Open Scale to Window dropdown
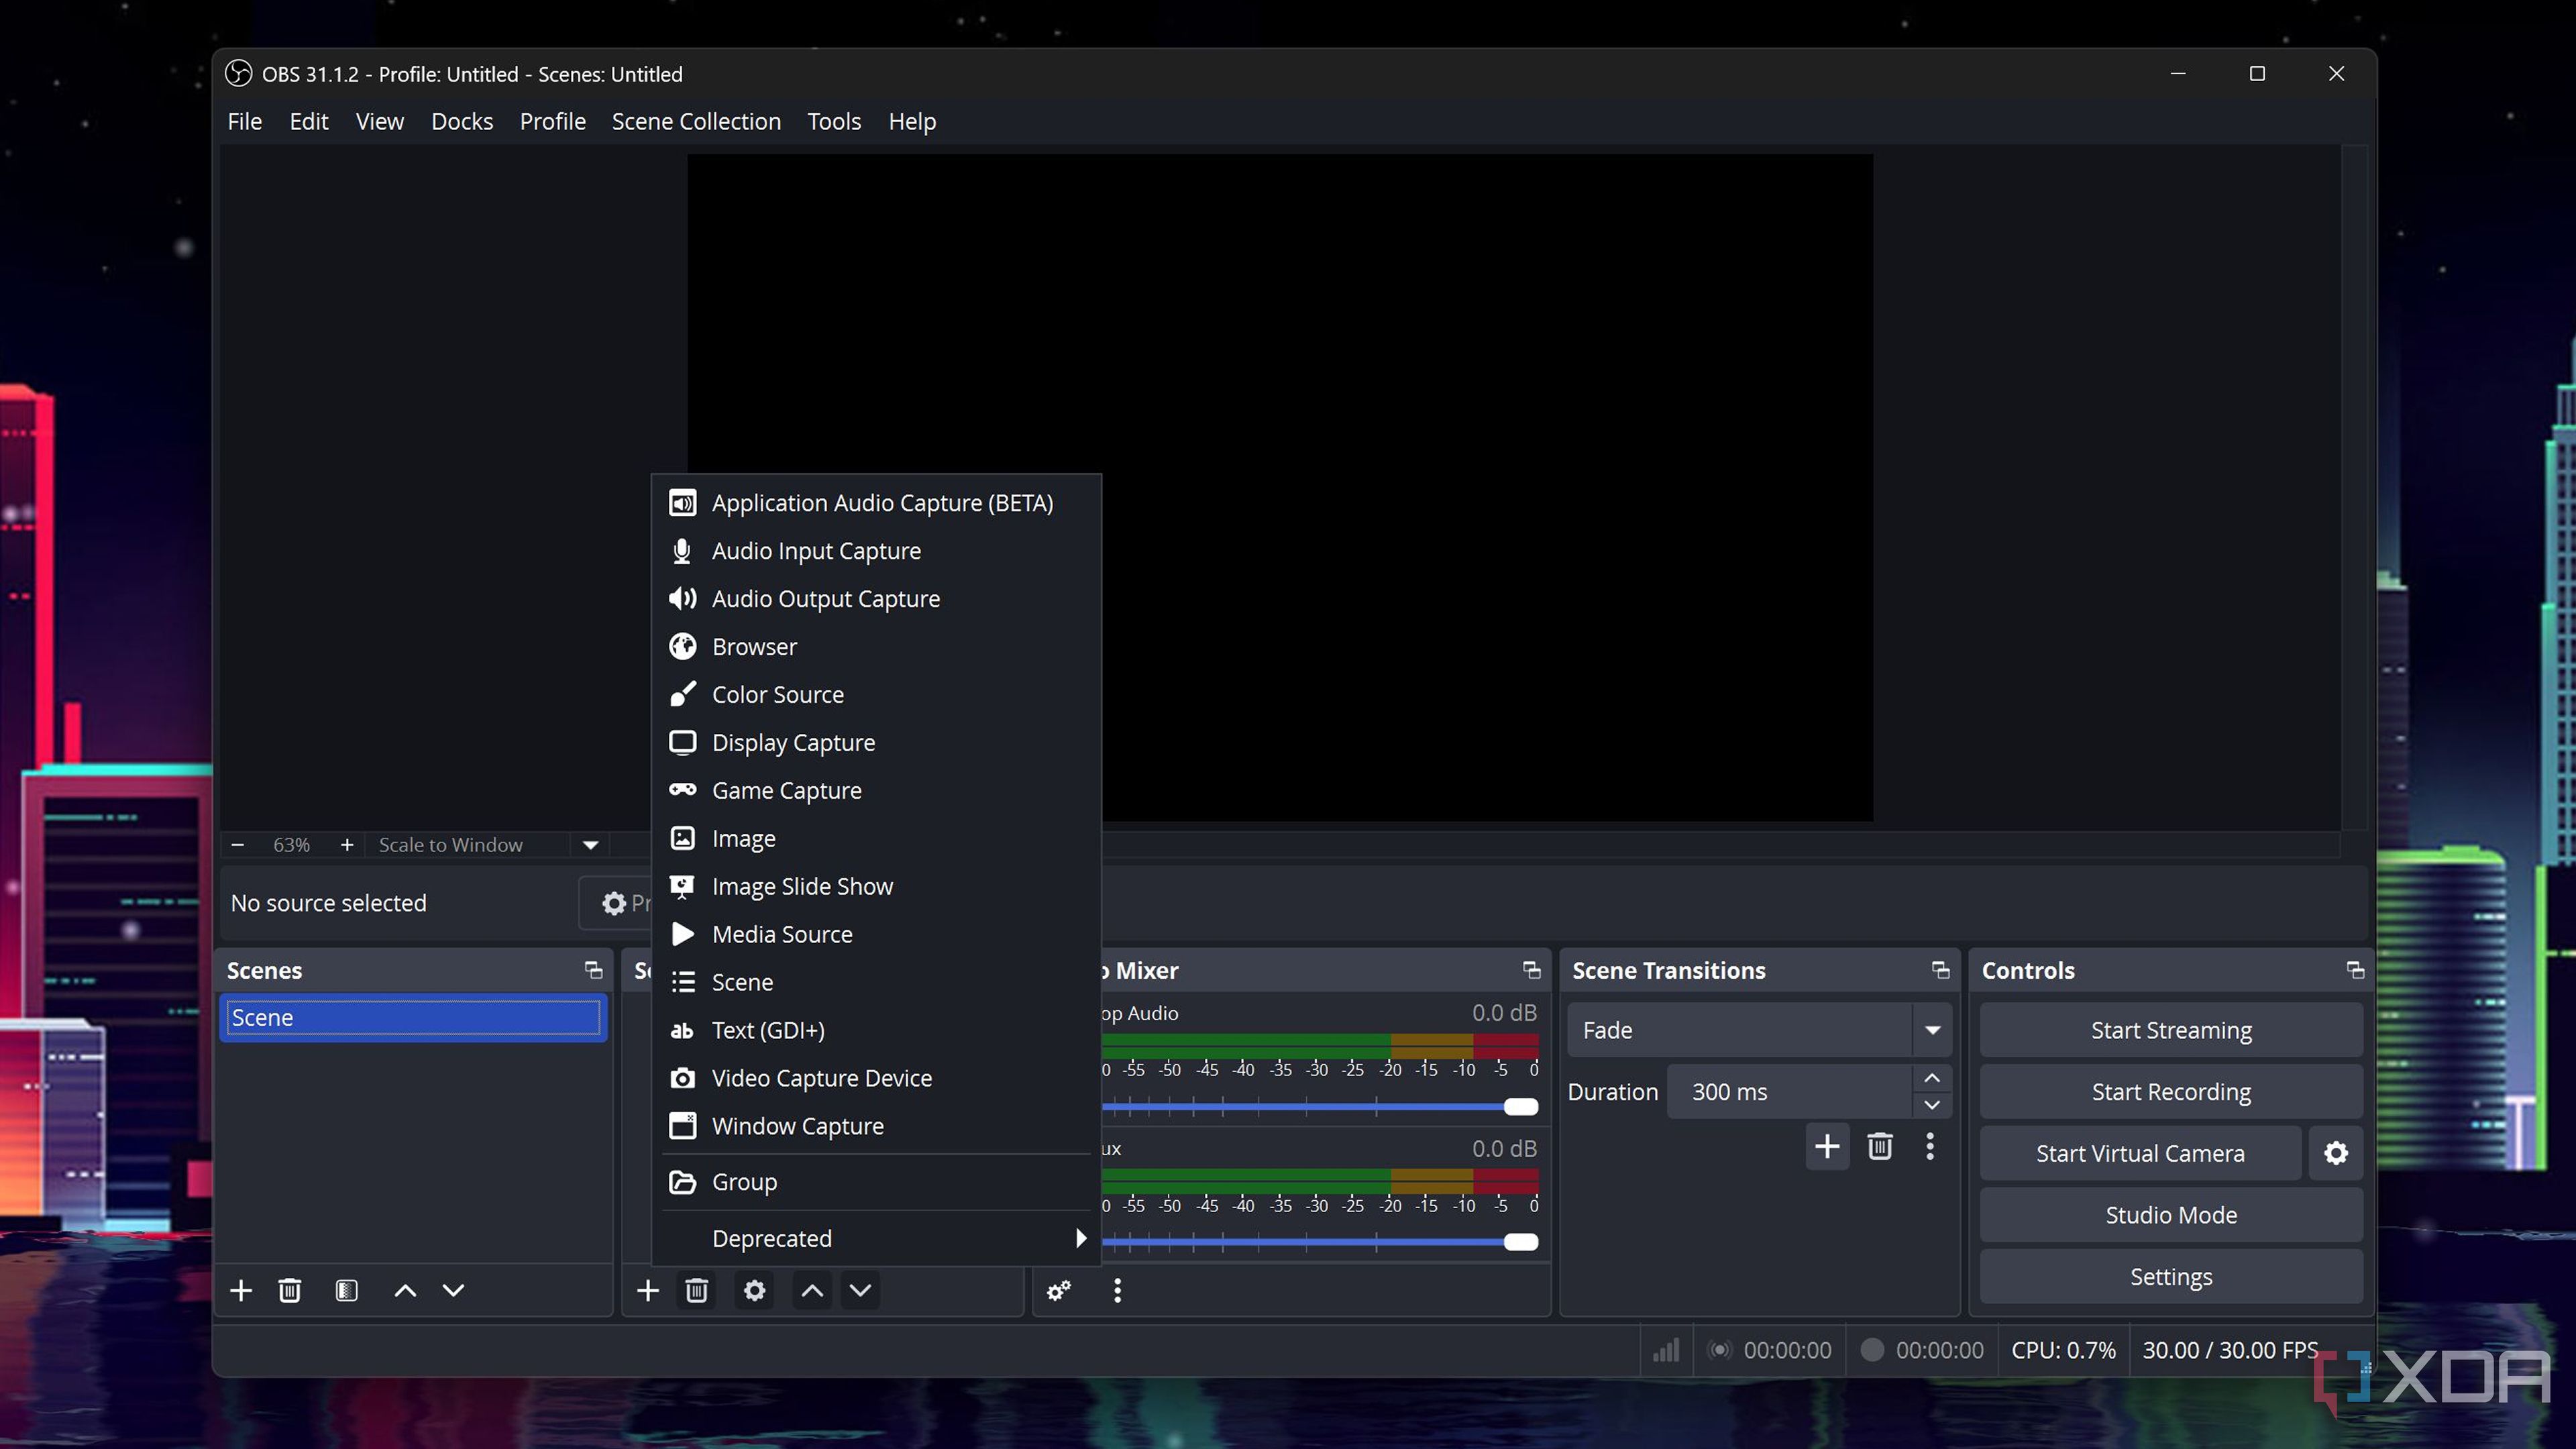Screen dimensions: 2576x1449 coord(591,845)
